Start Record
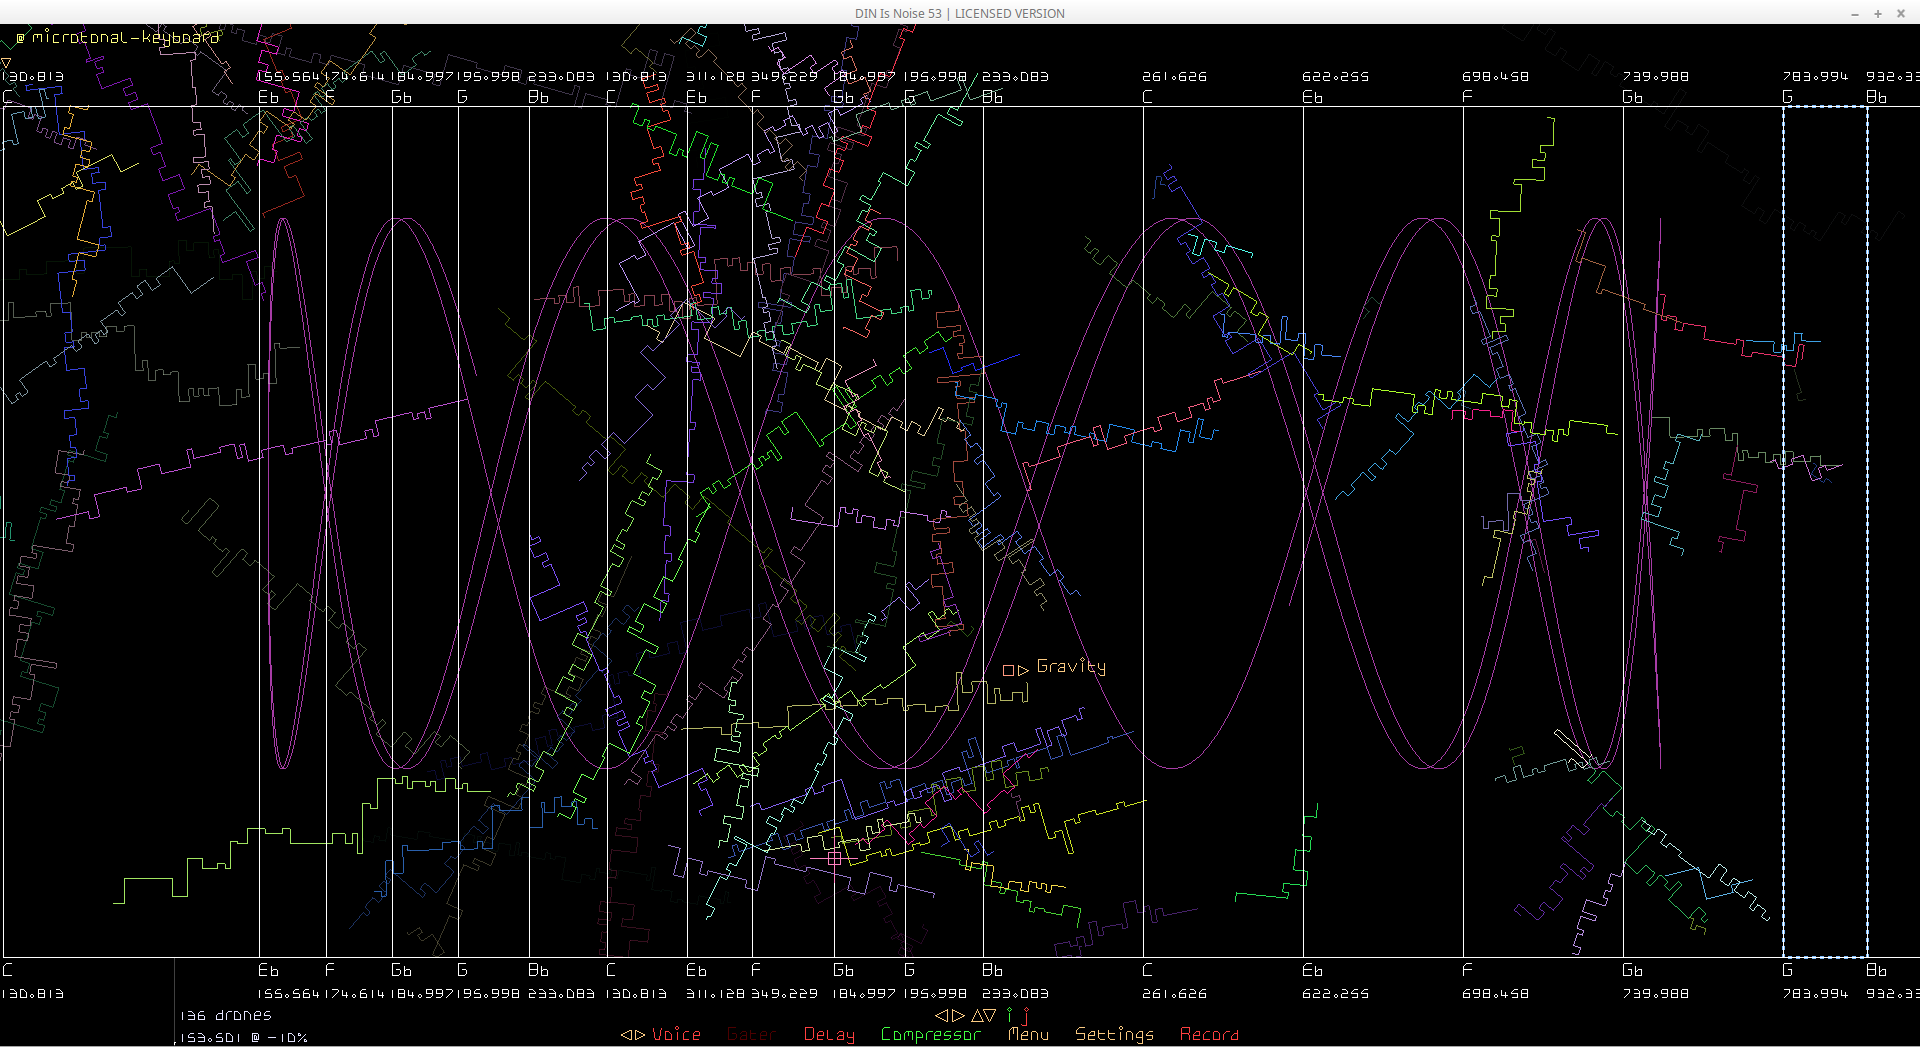The height and width of the screenshot is (1047, 1920). click(1209, 1034)
